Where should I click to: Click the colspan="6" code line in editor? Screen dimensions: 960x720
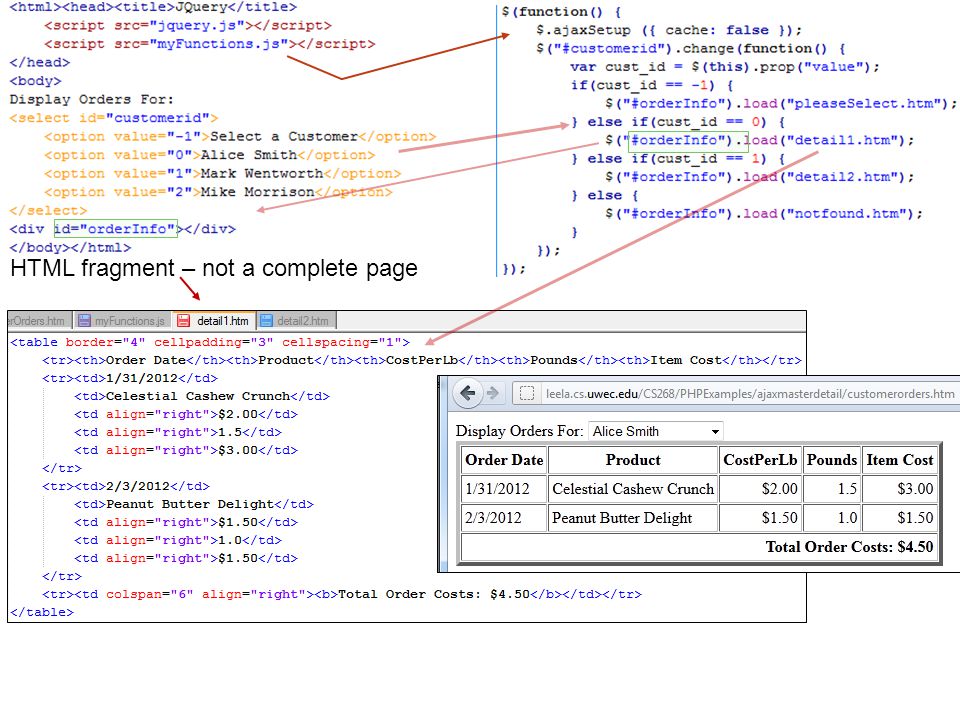point(342,594)
